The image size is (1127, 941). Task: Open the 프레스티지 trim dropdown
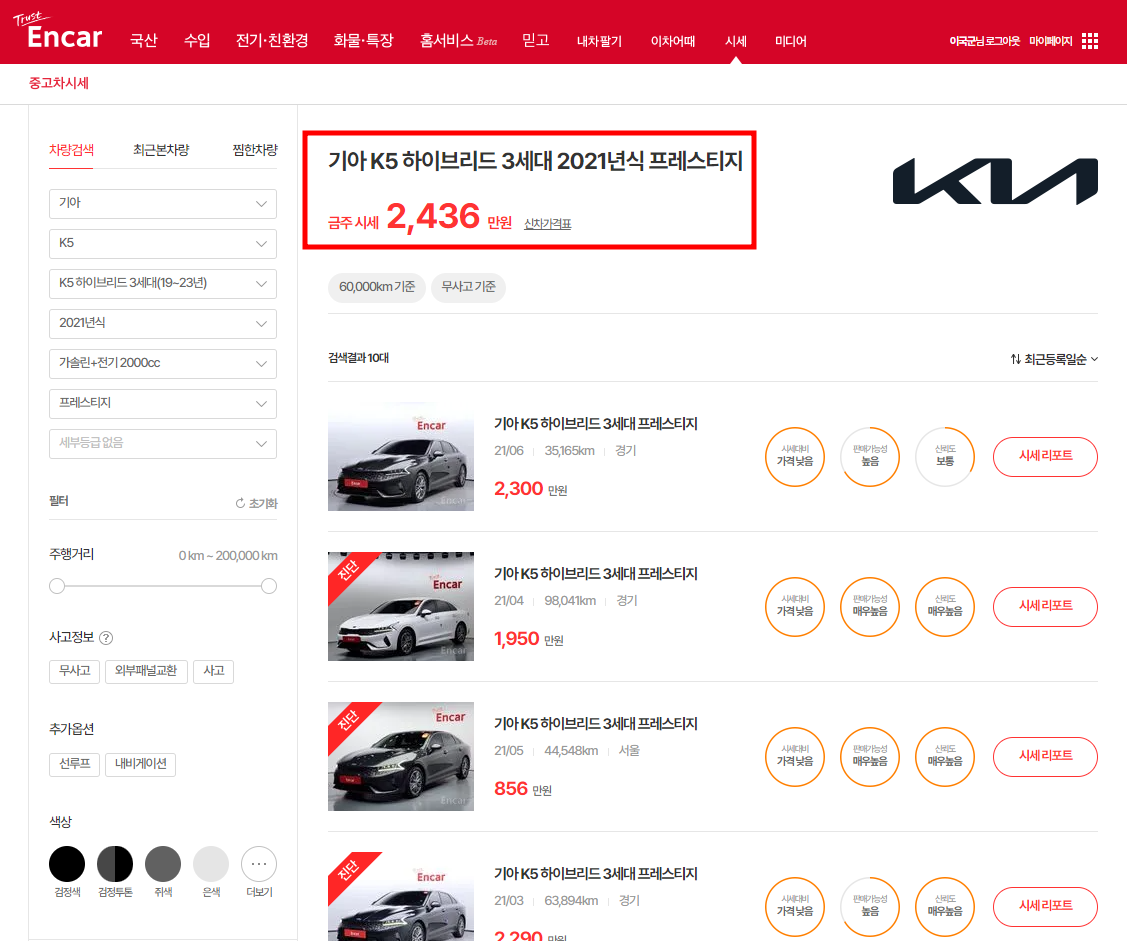pyautogui.click(x=163, y=404)
